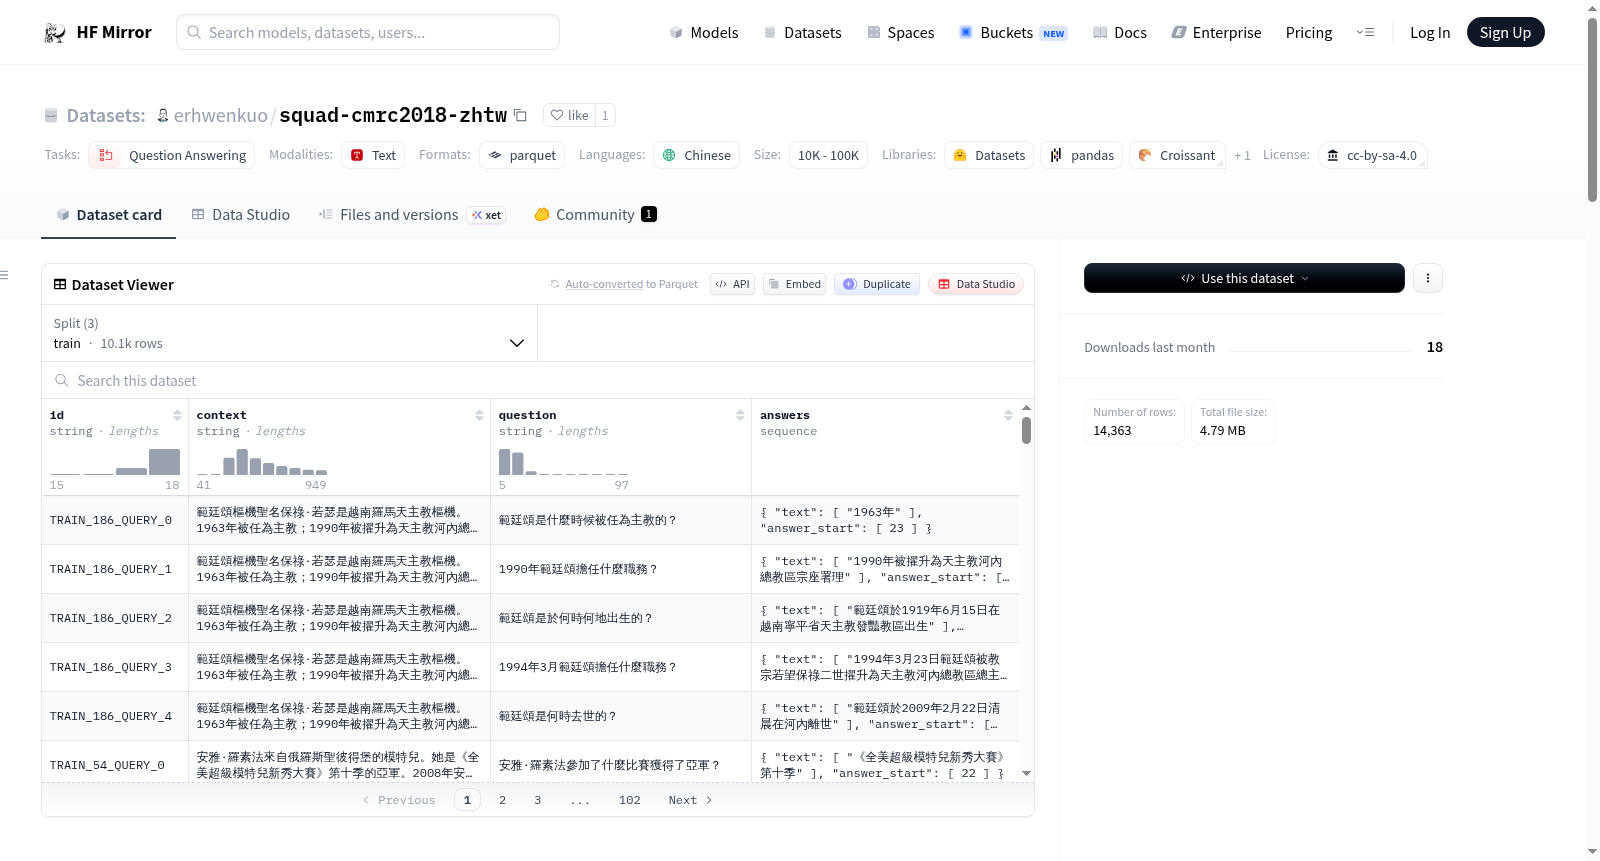1600x861 pixels.
Task: Click the Duplicate button
Action: pos(877,284)
